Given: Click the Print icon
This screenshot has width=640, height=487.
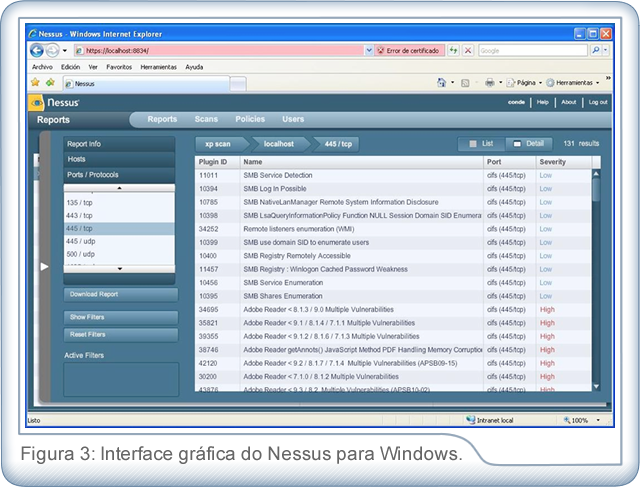Looking at the screenshot, I should tap(489, 83).
